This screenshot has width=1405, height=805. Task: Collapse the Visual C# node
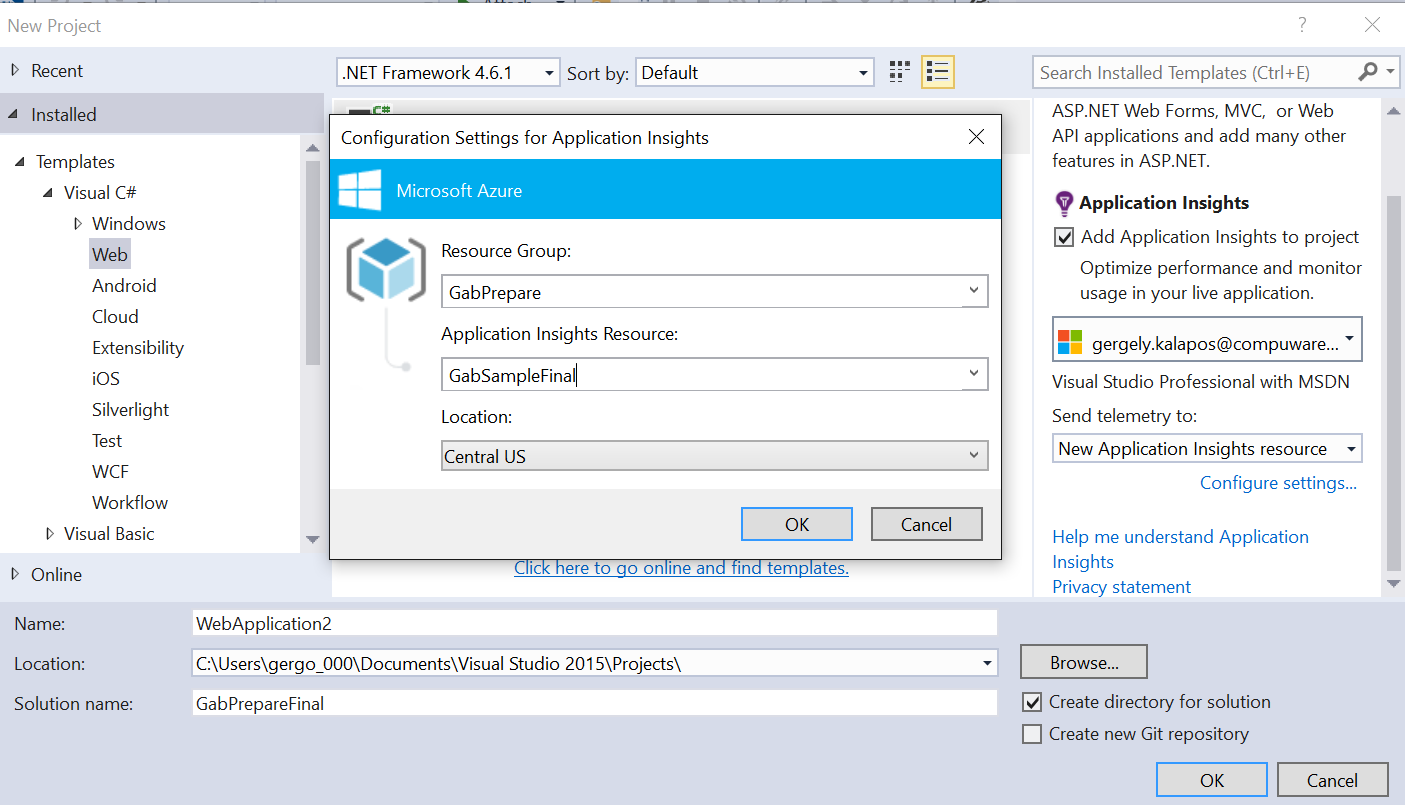(48, 192)
